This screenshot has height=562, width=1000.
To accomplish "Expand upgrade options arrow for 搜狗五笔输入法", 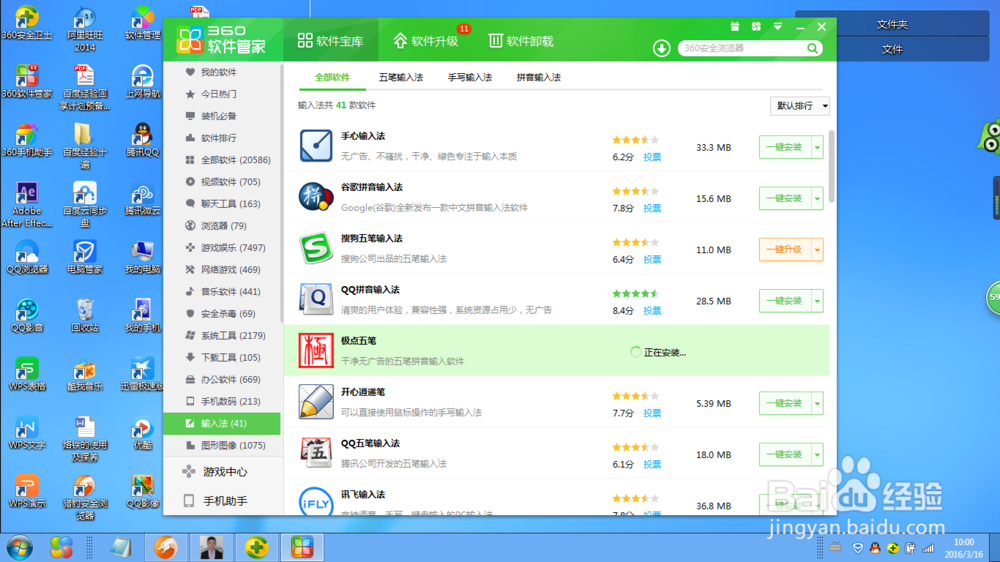I will 817,249.
